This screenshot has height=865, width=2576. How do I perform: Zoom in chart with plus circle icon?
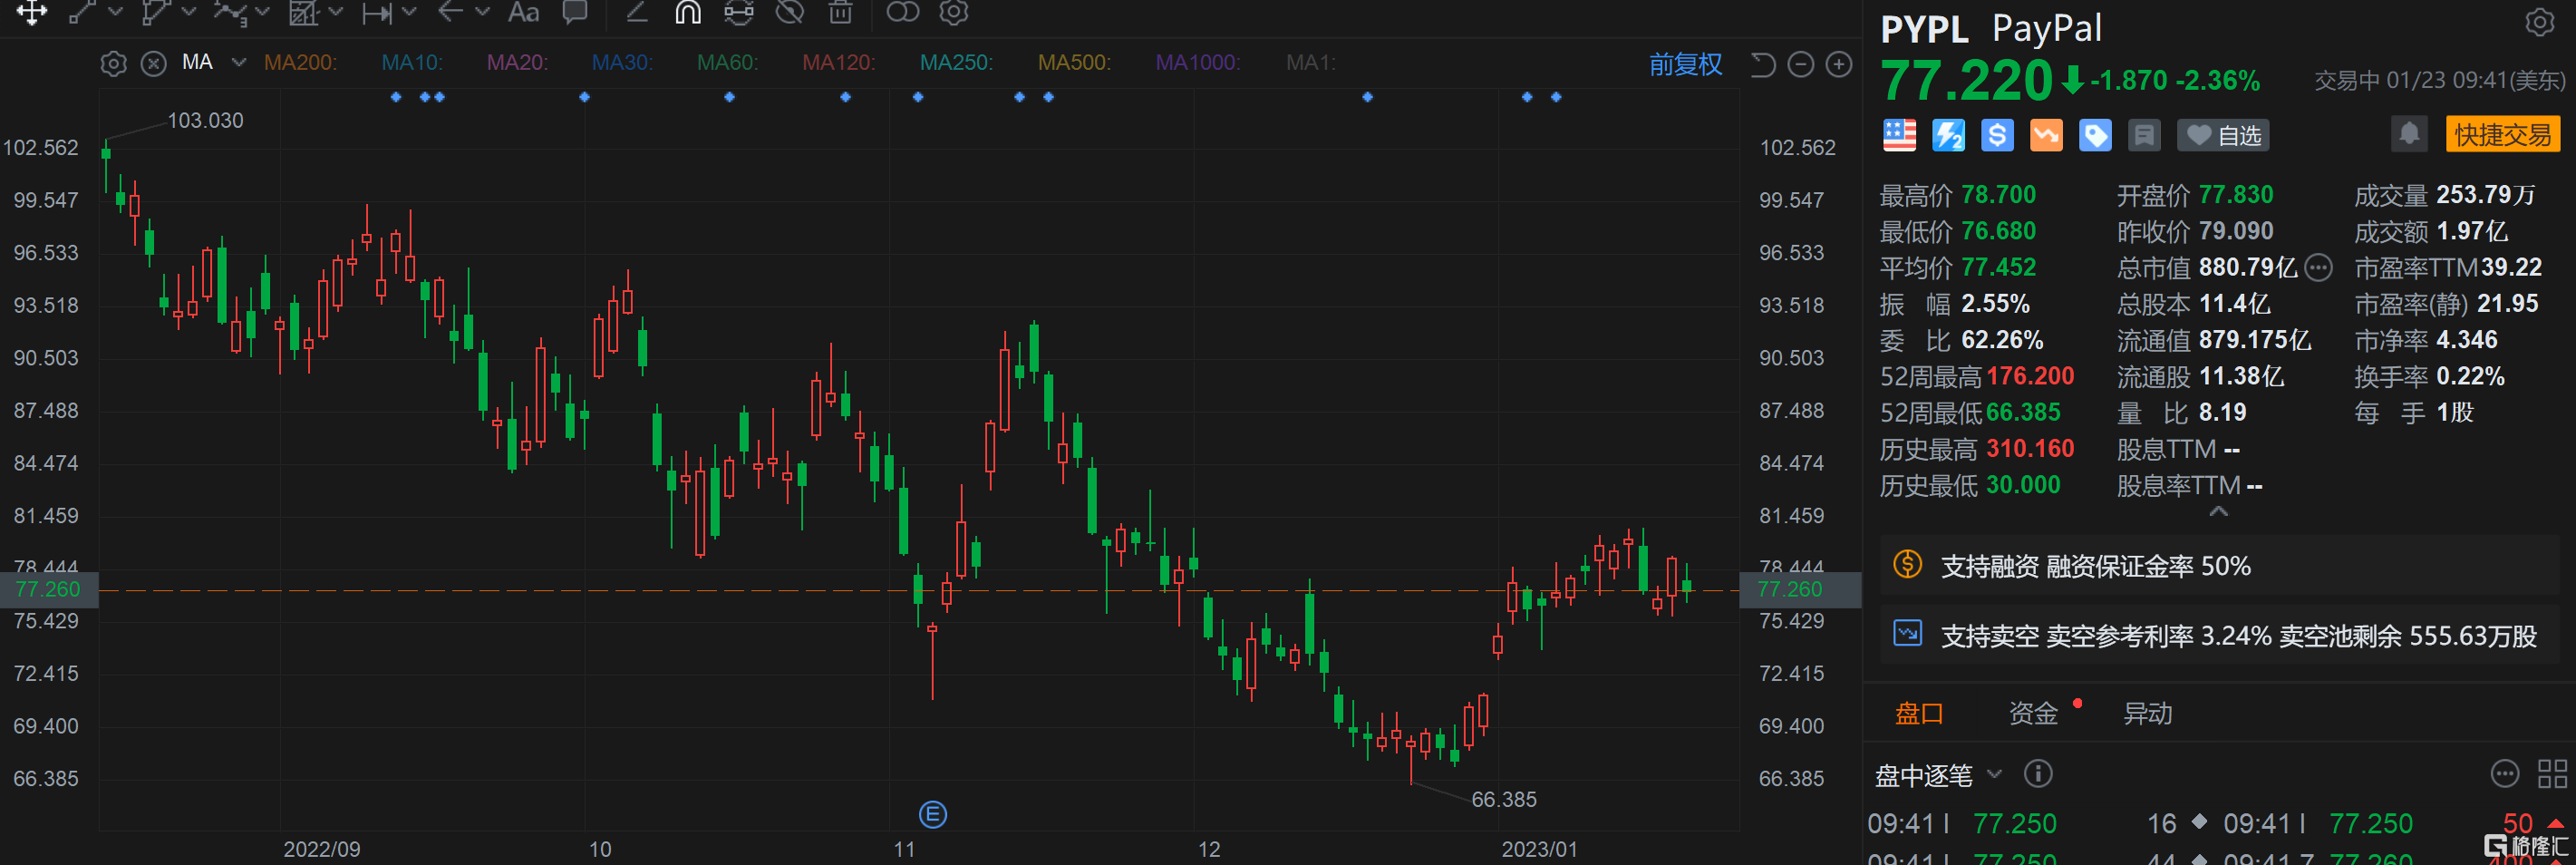(1838, 65)
